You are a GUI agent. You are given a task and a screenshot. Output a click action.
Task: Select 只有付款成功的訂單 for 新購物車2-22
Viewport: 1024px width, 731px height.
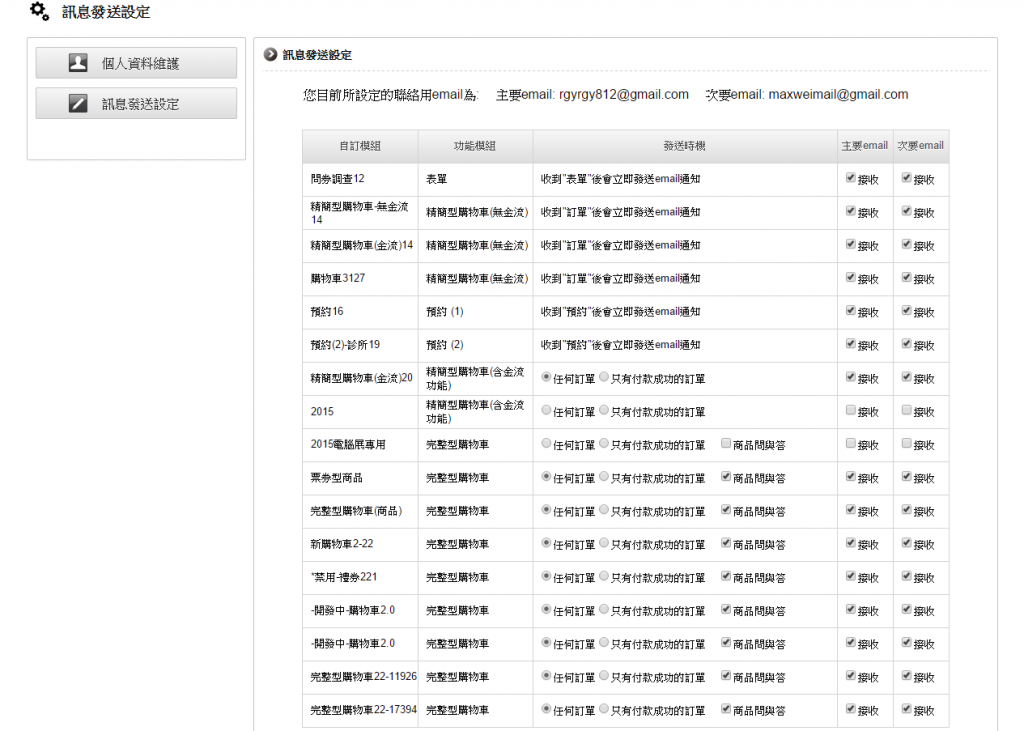tap(604, 543)
